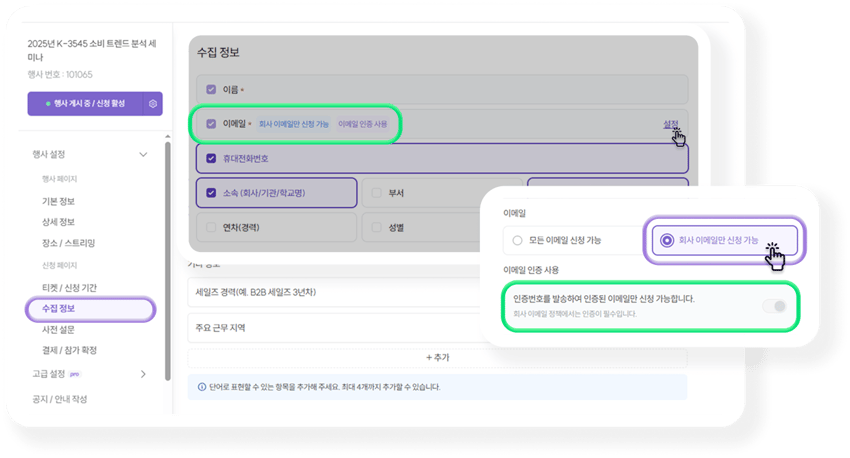Screen dimensions: 850x458
Task: Check the 성별 checkbox
Action: [x=376, y=228]
